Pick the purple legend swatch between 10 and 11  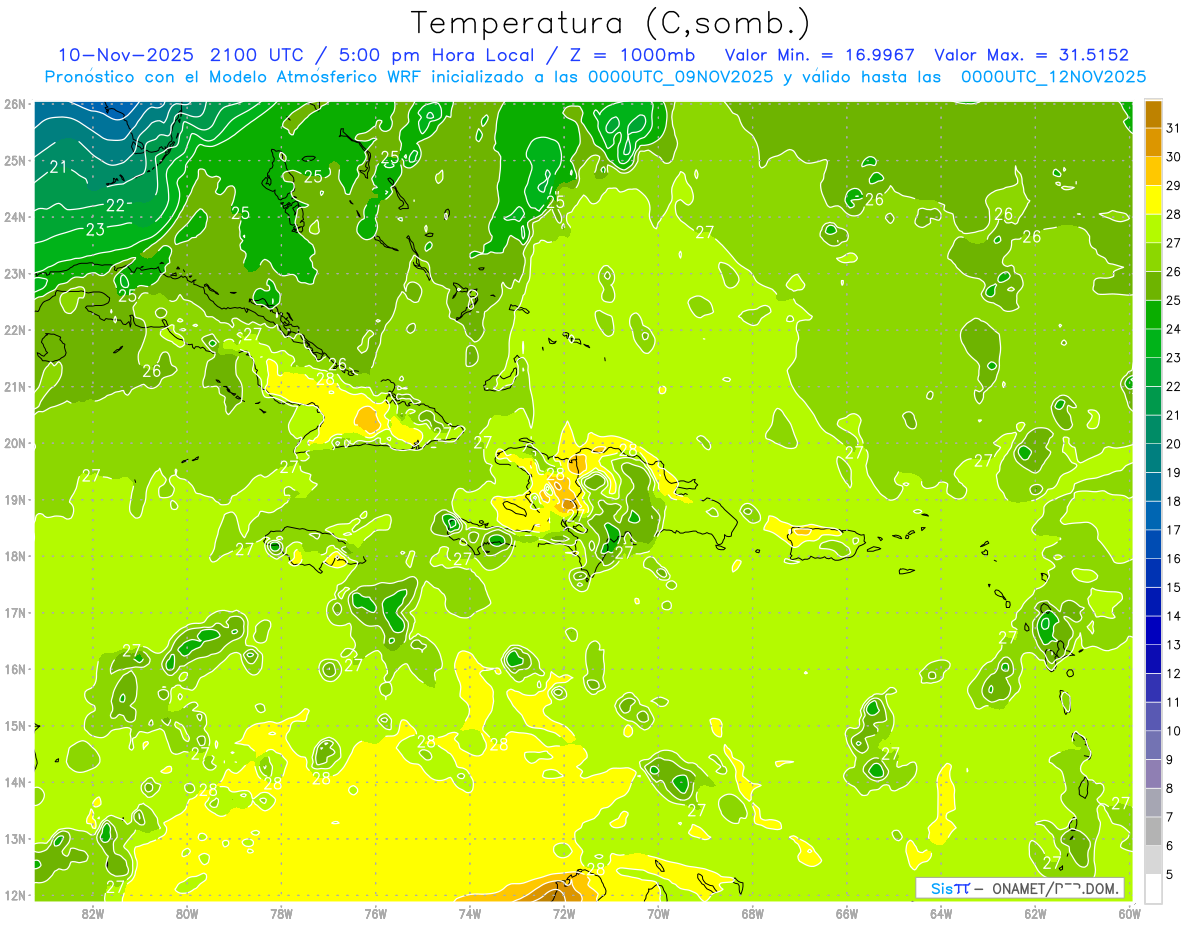click(1153, 716)
